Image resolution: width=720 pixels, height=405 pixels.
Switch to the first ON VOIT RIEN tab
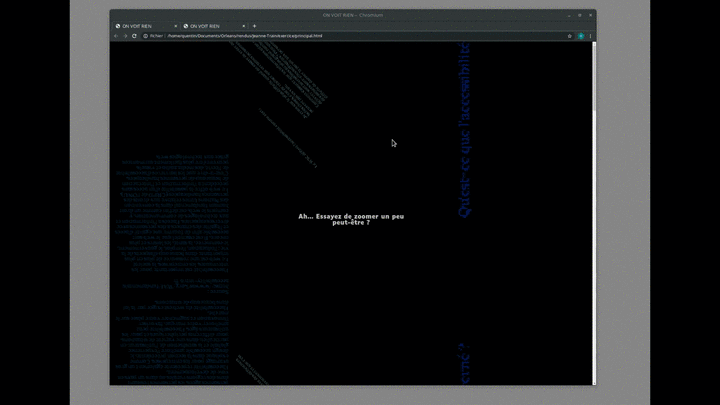pyautogui.click(x=140, y=26)
